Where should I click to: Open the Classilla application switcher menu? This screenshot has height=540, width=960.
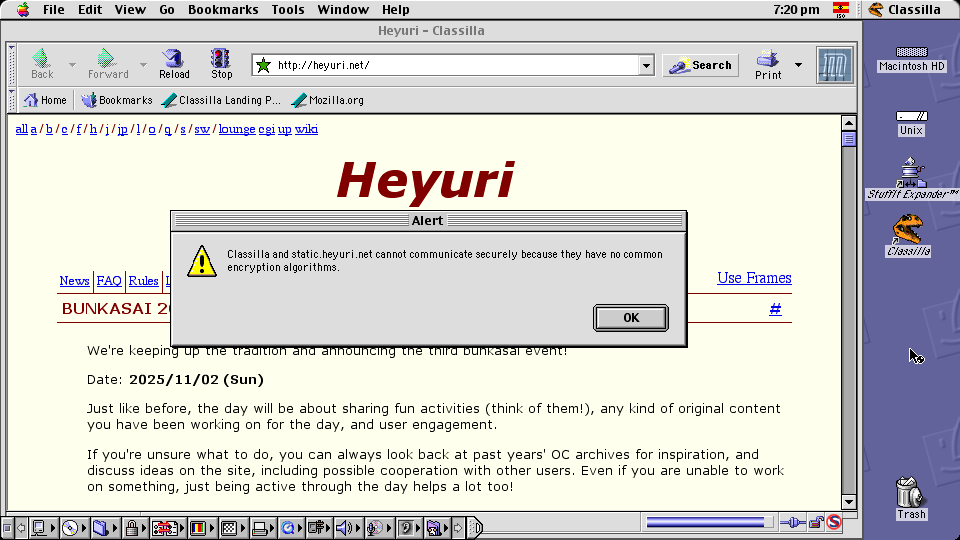[904, 10]
